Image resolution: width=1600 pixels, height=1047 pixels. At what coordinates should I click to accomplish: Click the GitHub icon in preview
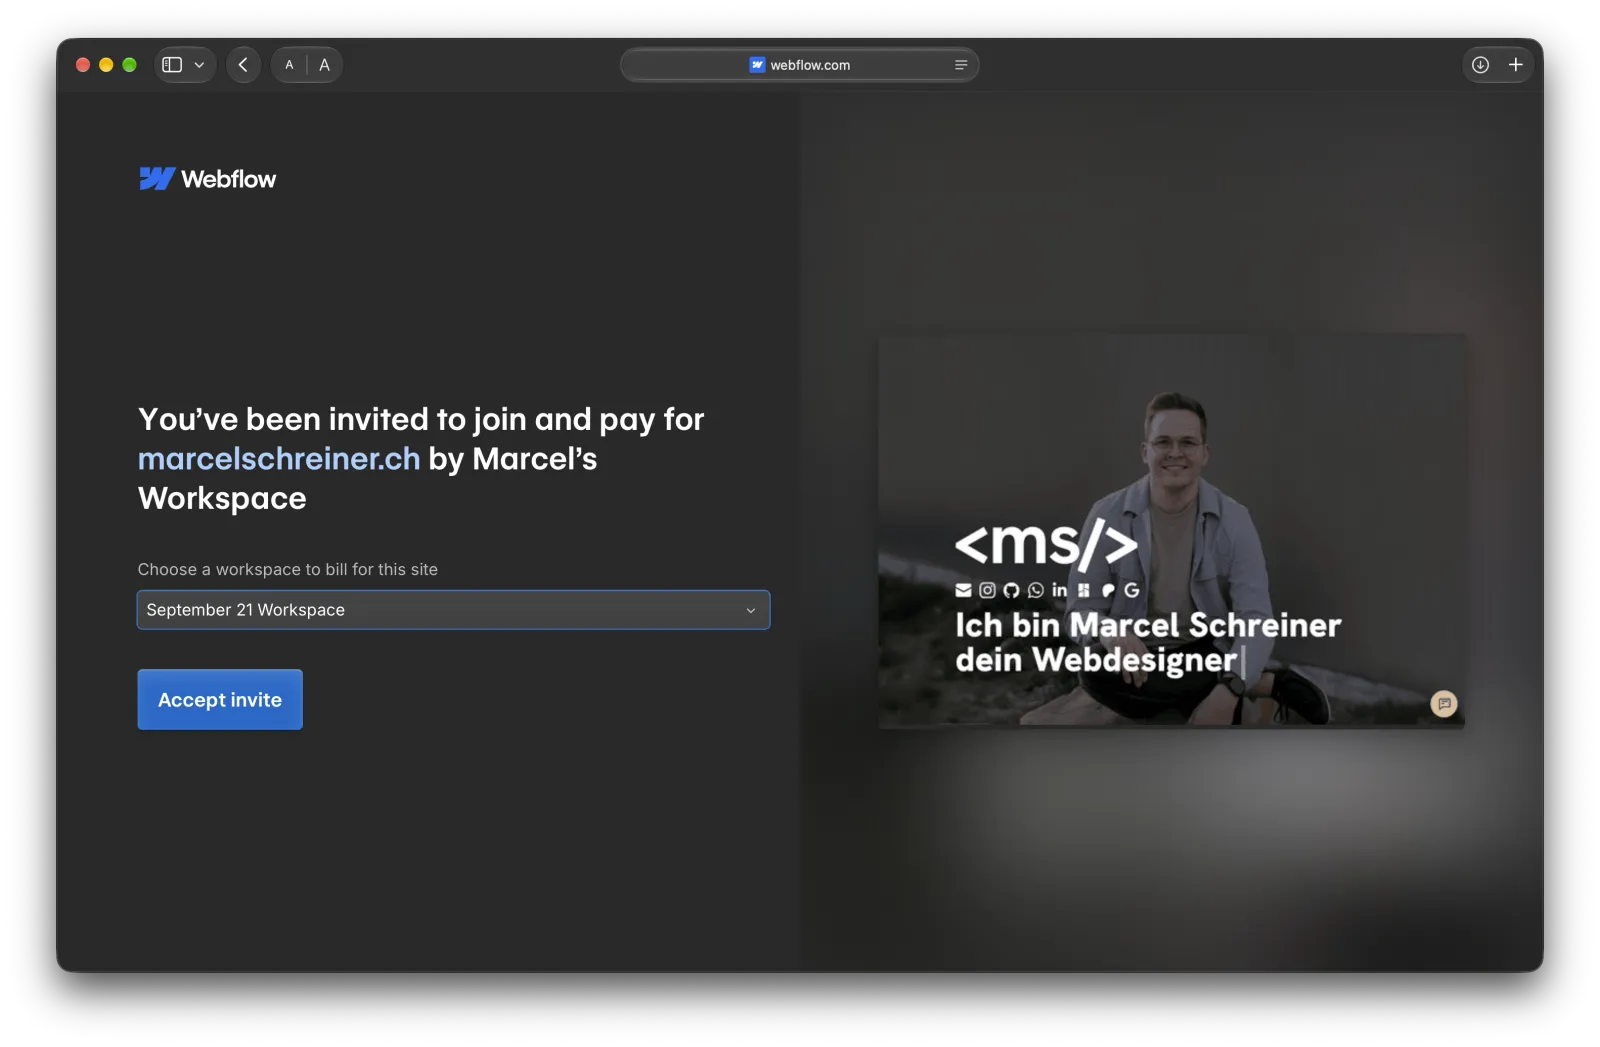(1011, 590)
